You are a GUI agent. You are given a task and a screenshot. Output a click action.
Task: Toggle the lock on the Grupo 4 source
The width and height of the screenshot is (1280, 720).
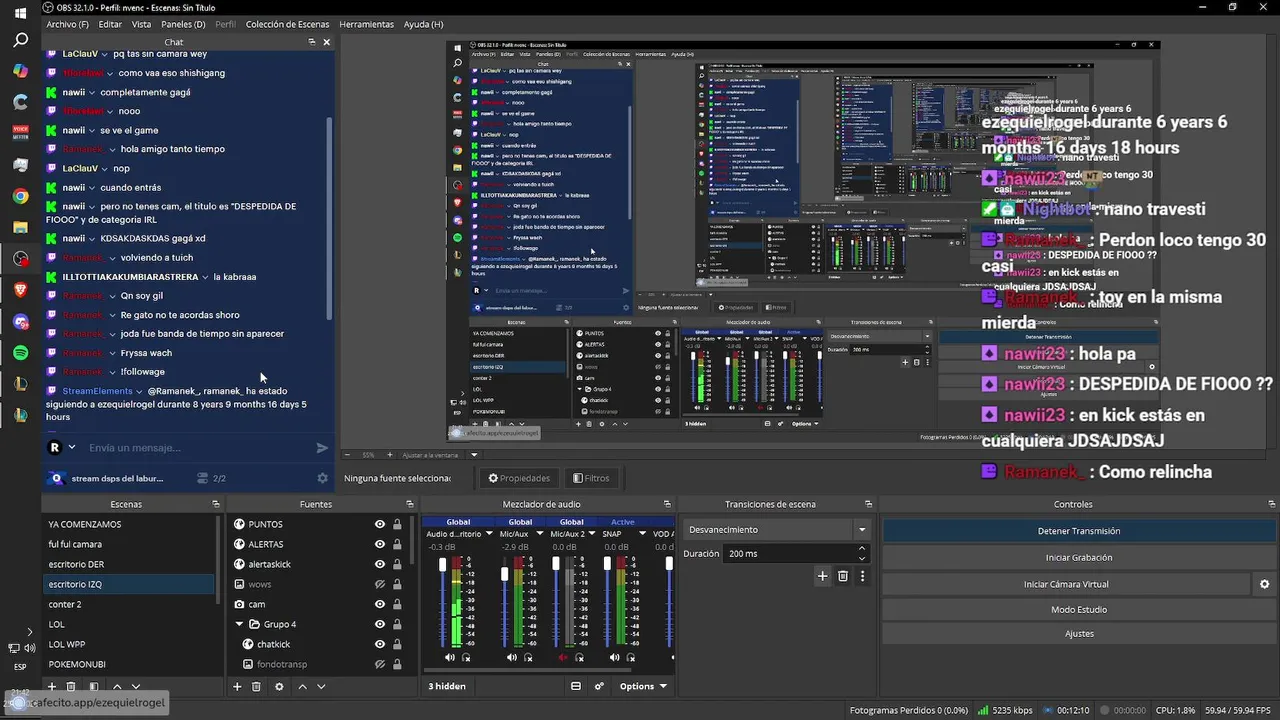[x=397, y=624]
